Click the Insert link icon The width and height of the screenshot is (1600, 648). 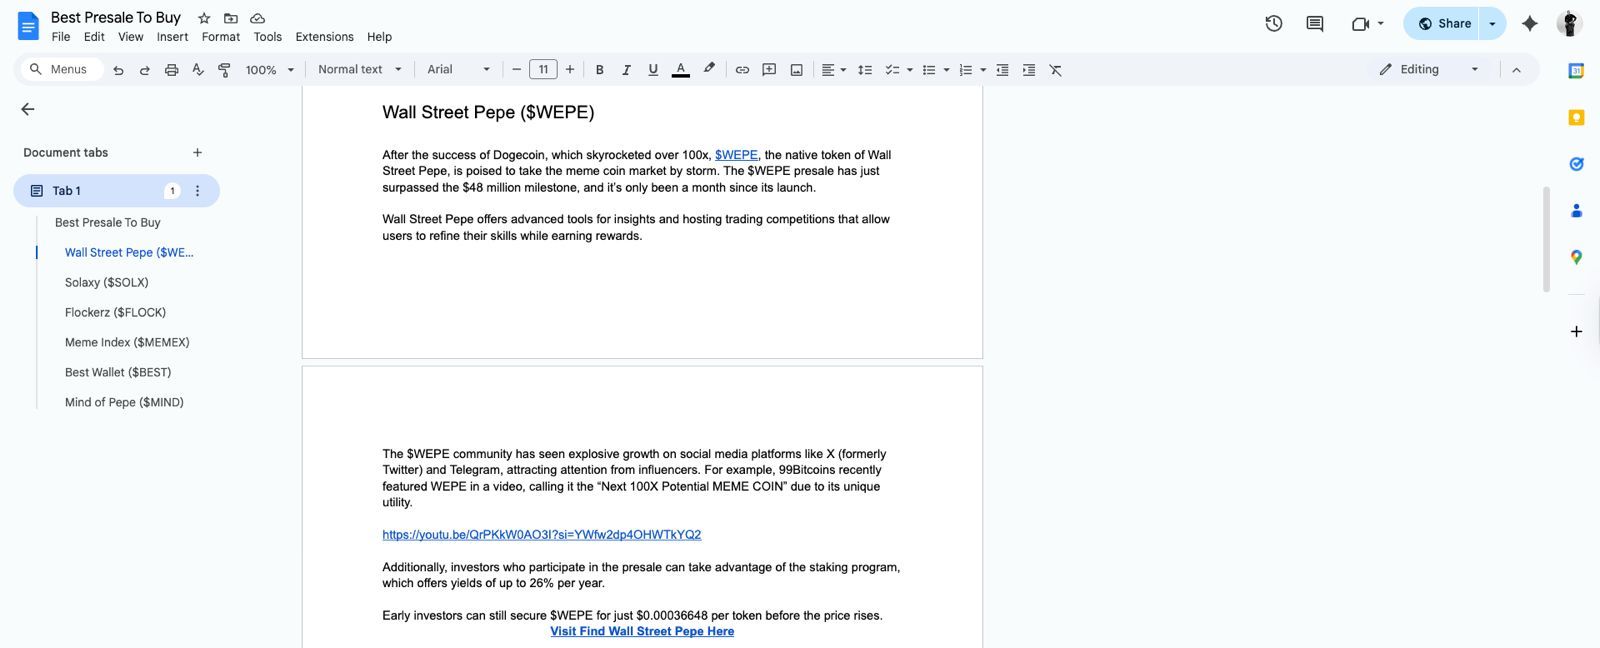click(x=742, y=70)
